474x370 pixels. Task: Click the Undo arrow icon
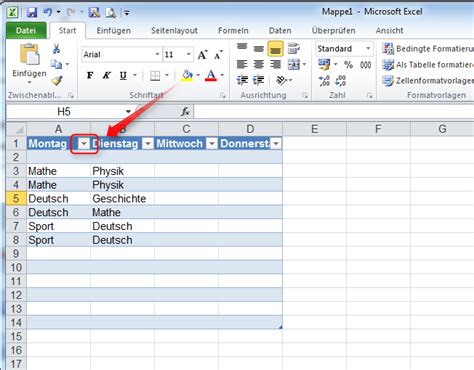click(48, 12)
